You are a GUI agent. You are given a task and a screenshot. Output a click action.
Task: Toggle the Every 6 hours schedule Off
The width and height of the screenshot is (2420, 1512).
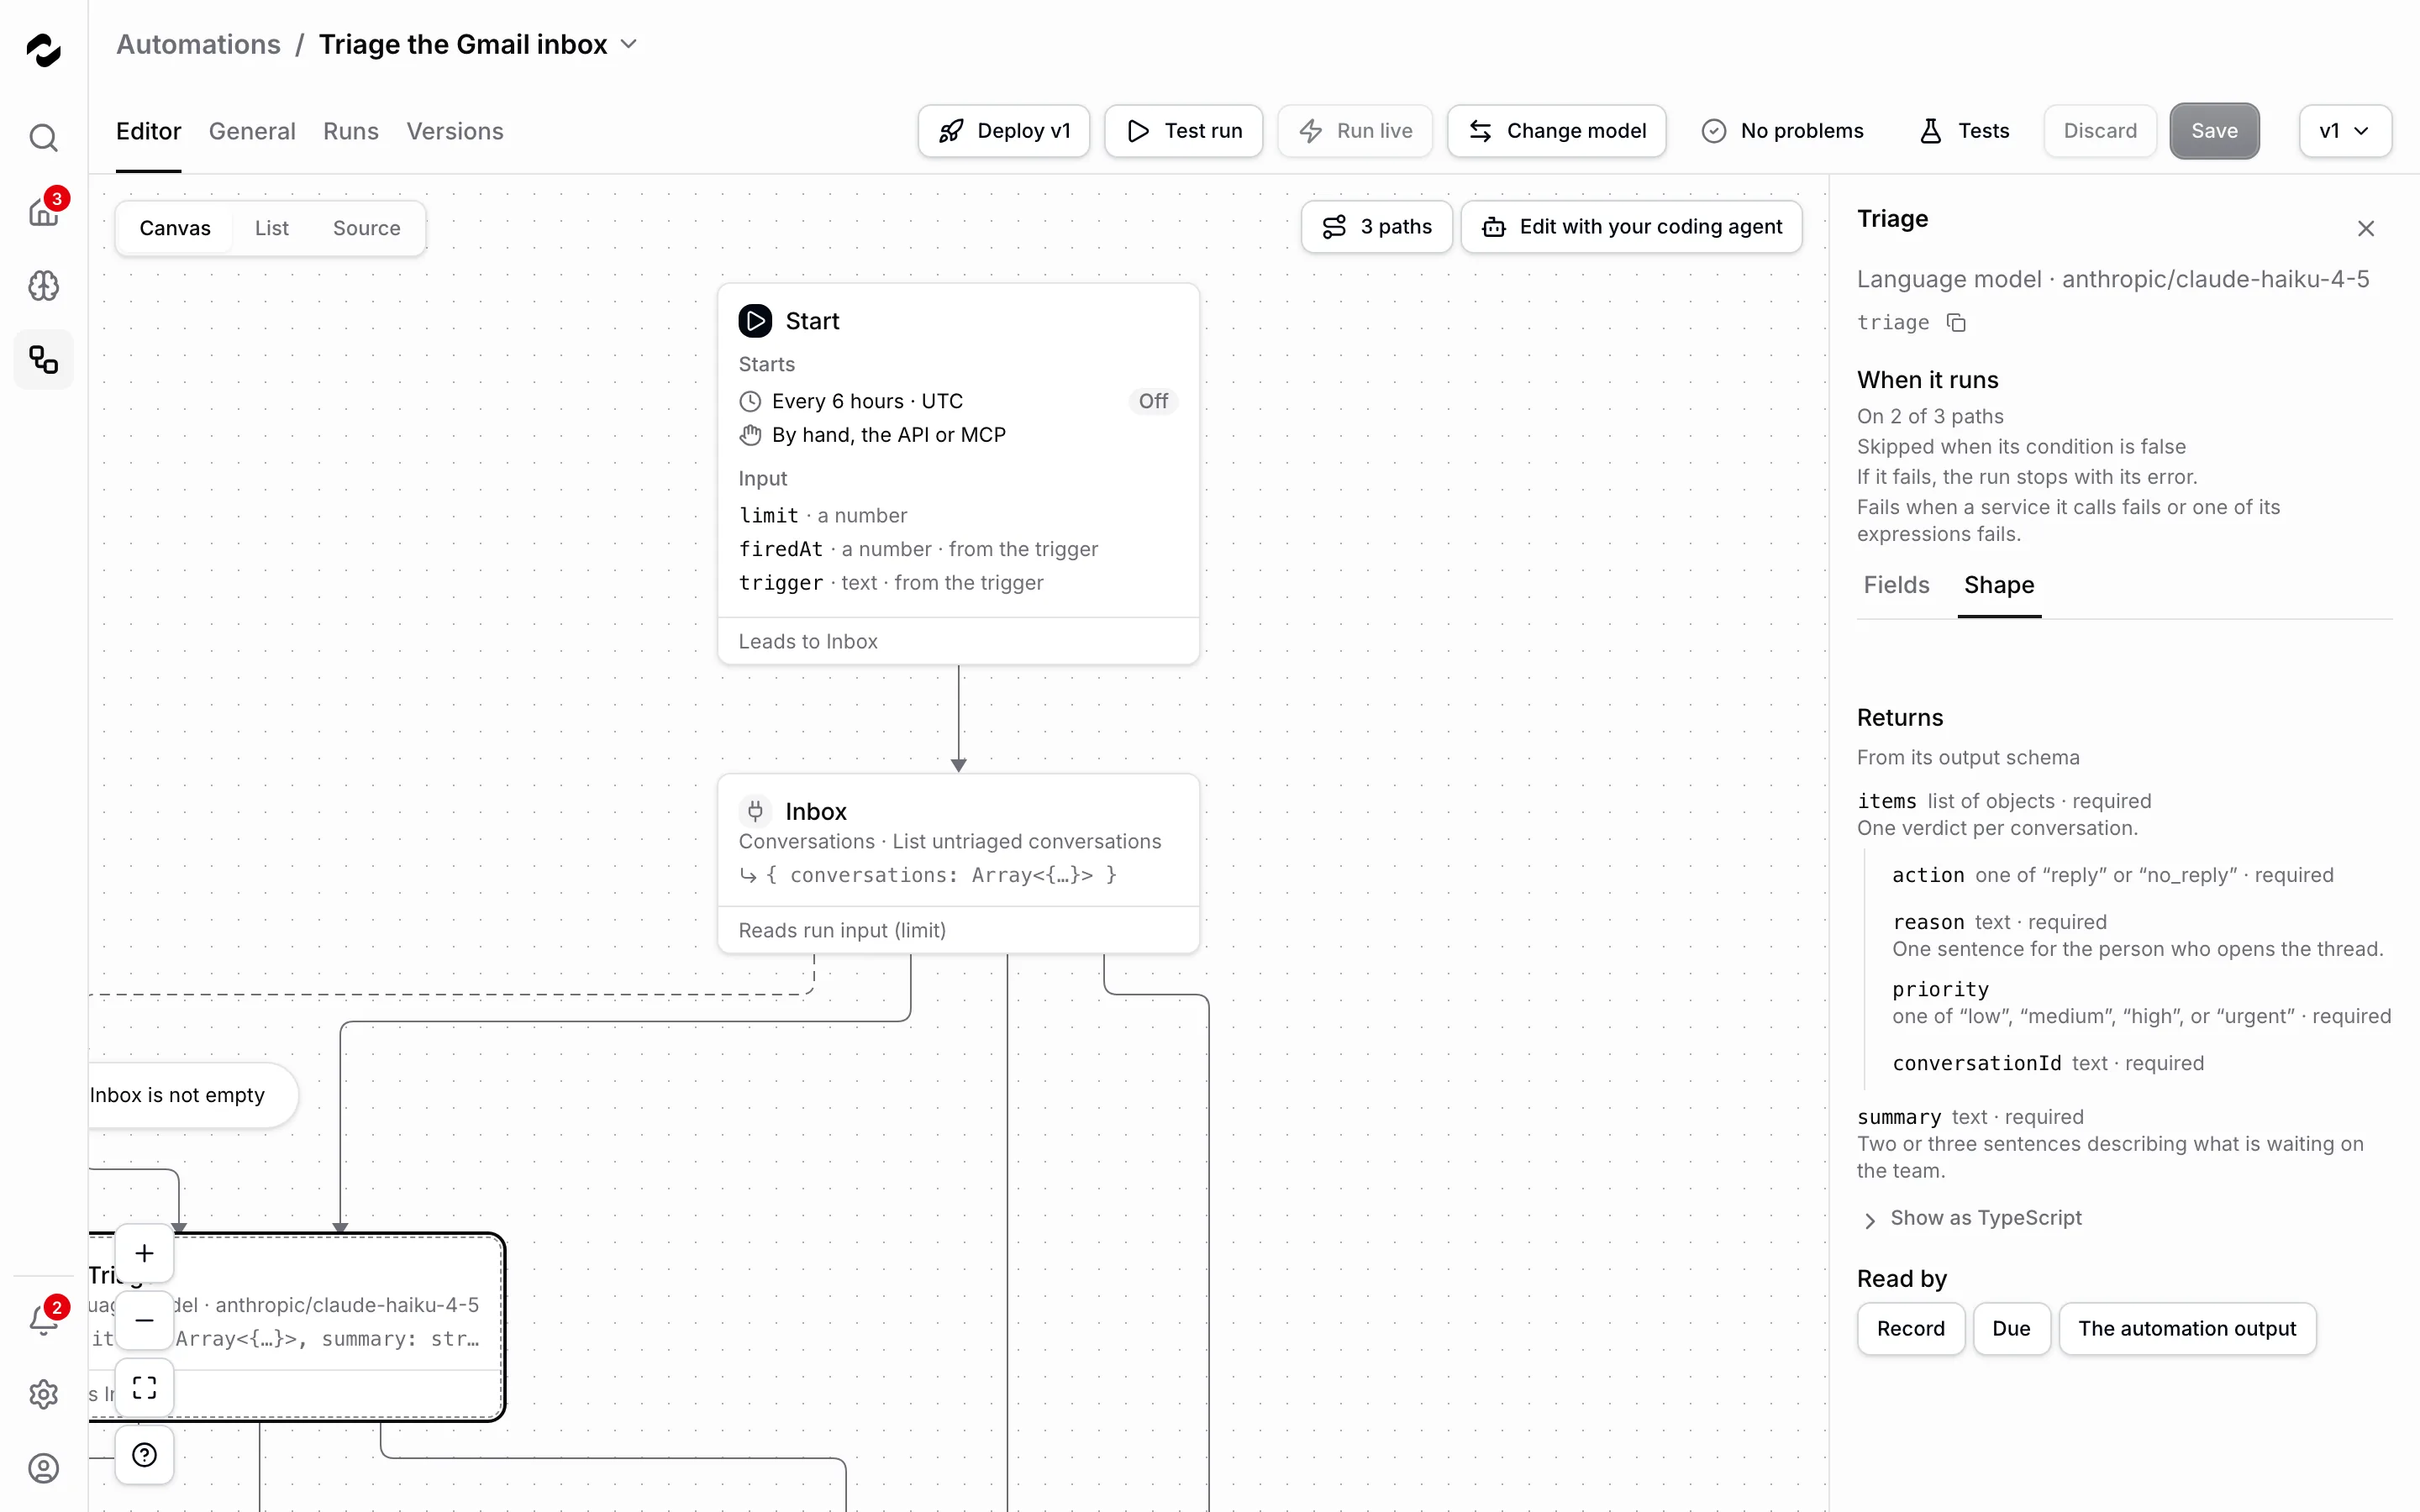[1152, 401]
